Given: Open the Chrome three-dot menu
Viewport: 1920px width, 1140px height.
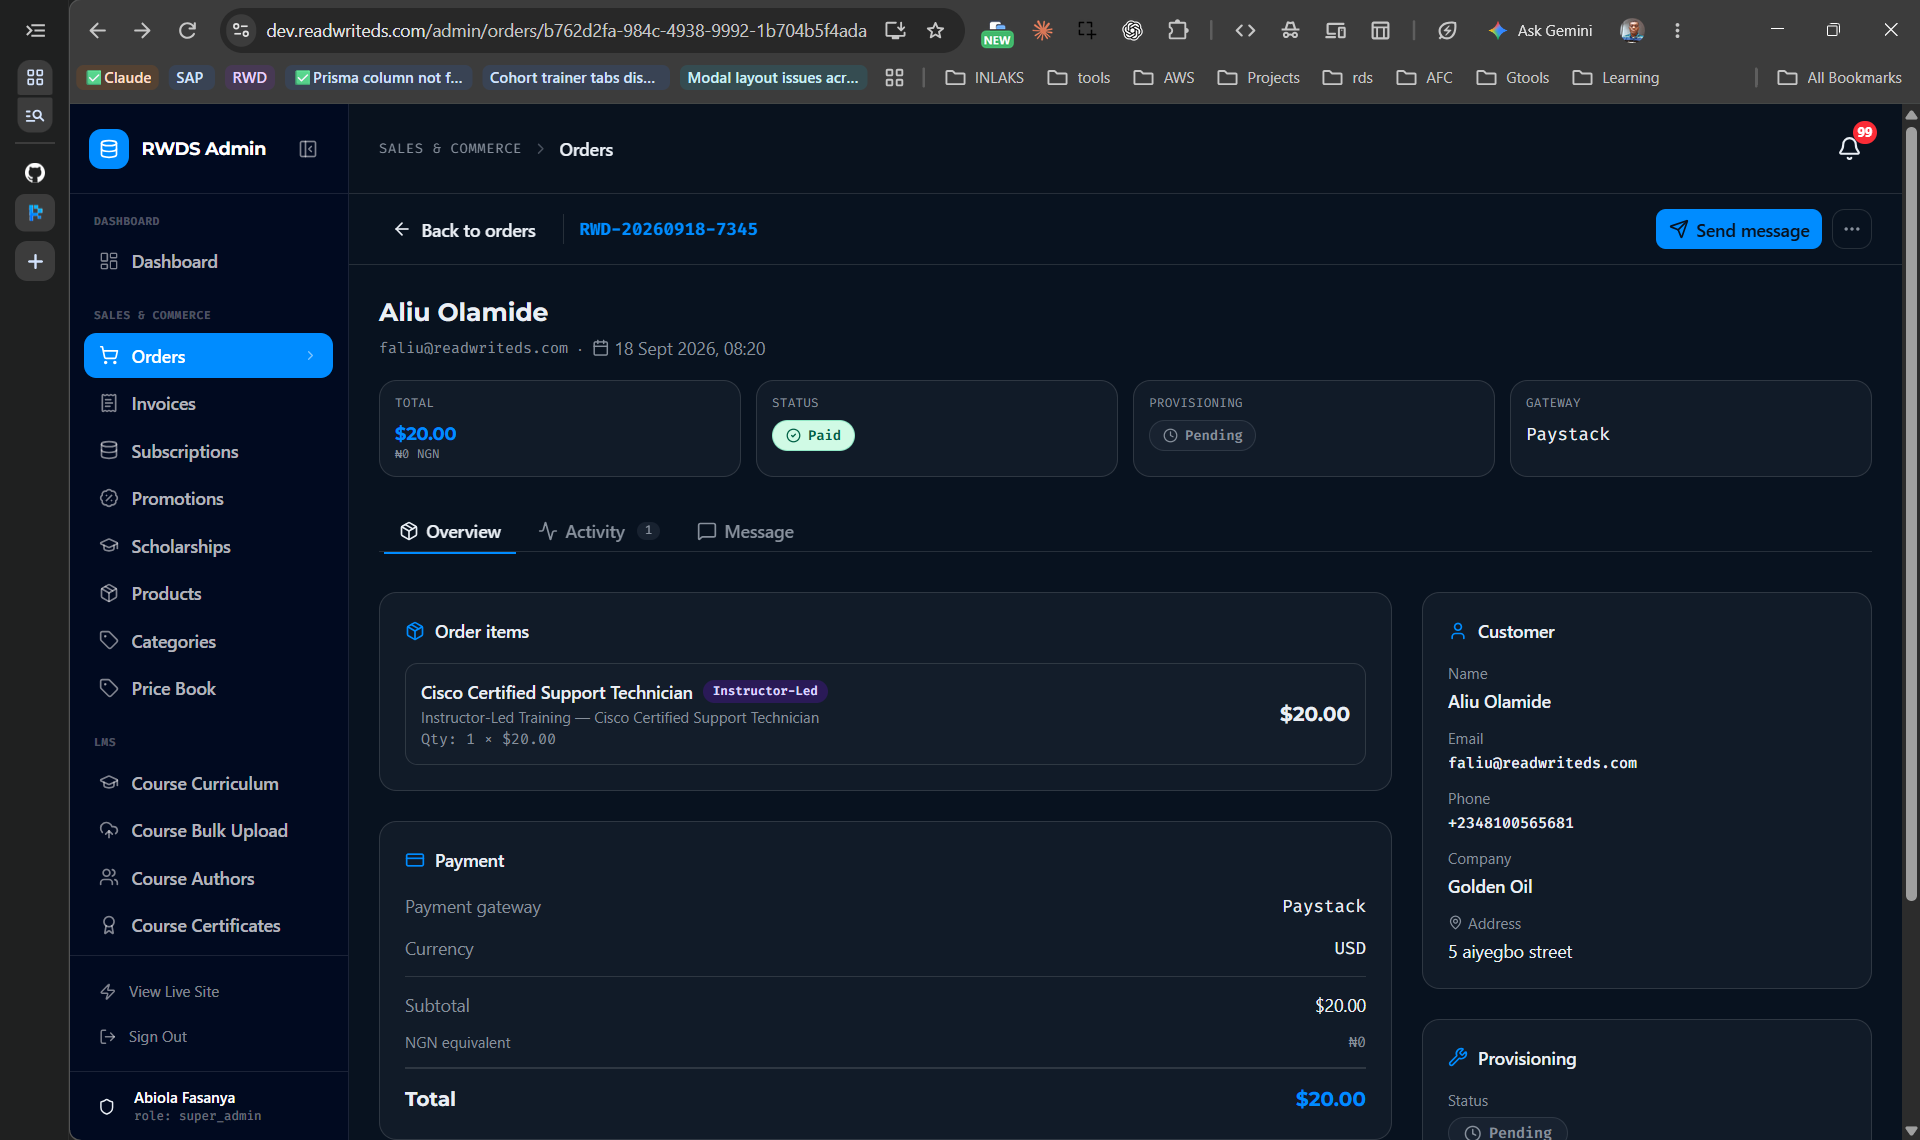Looking at the screenshot, I should 1677,30.
